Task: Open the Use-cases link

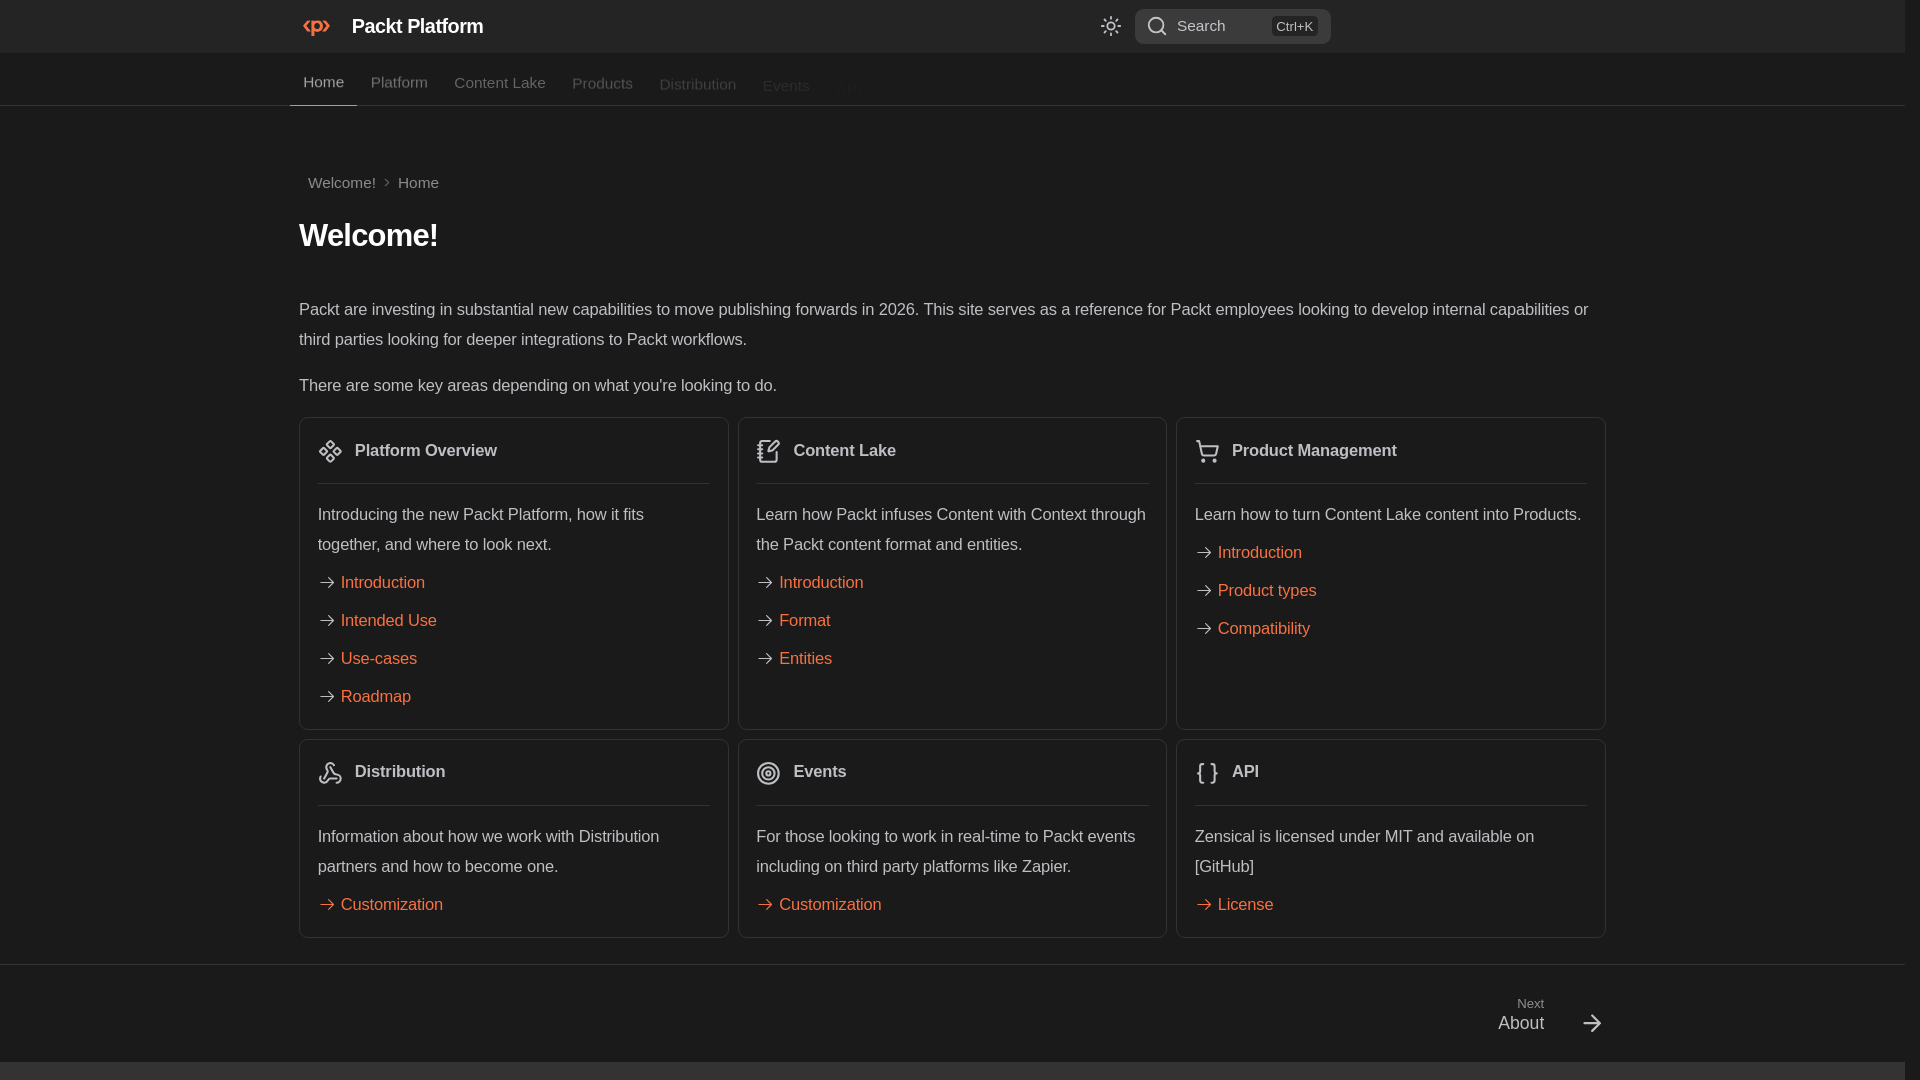Action: pyautogui.click(x=379, y=658)
